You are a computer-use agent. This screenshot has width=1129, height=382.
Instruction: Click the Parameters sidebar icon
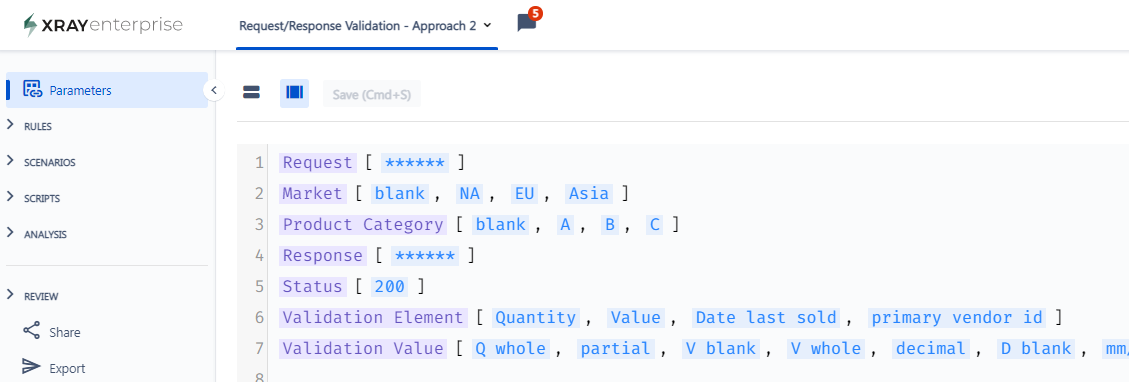click(x=32, y=90)
